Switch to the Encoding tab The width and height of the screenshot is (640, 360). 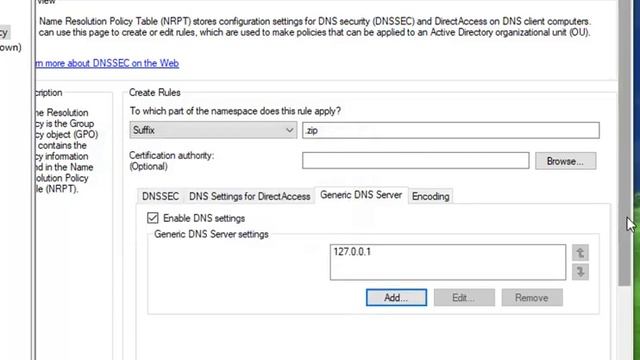[431, 196]
